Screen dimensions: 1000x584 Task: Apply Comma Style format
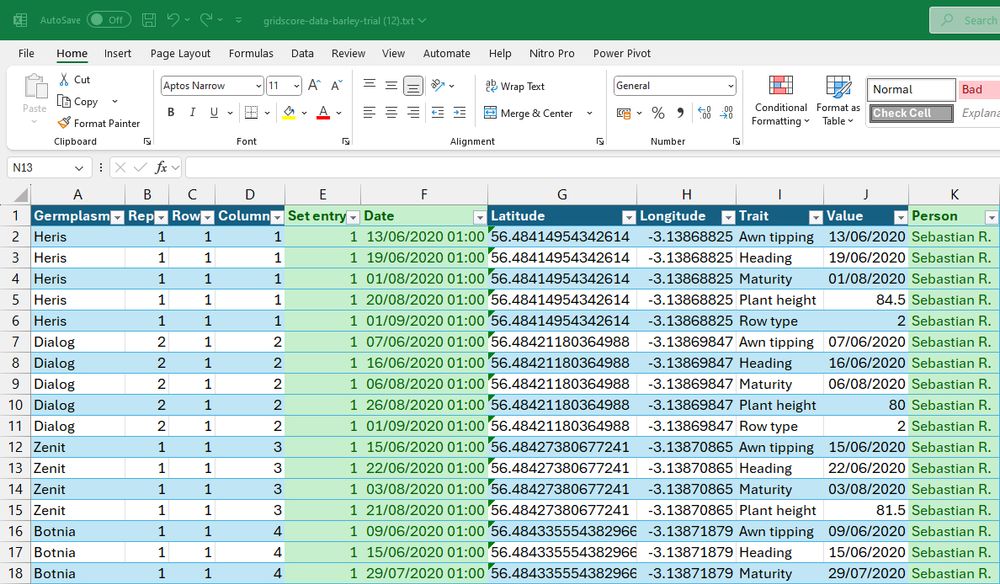click(x=680, y=113)
